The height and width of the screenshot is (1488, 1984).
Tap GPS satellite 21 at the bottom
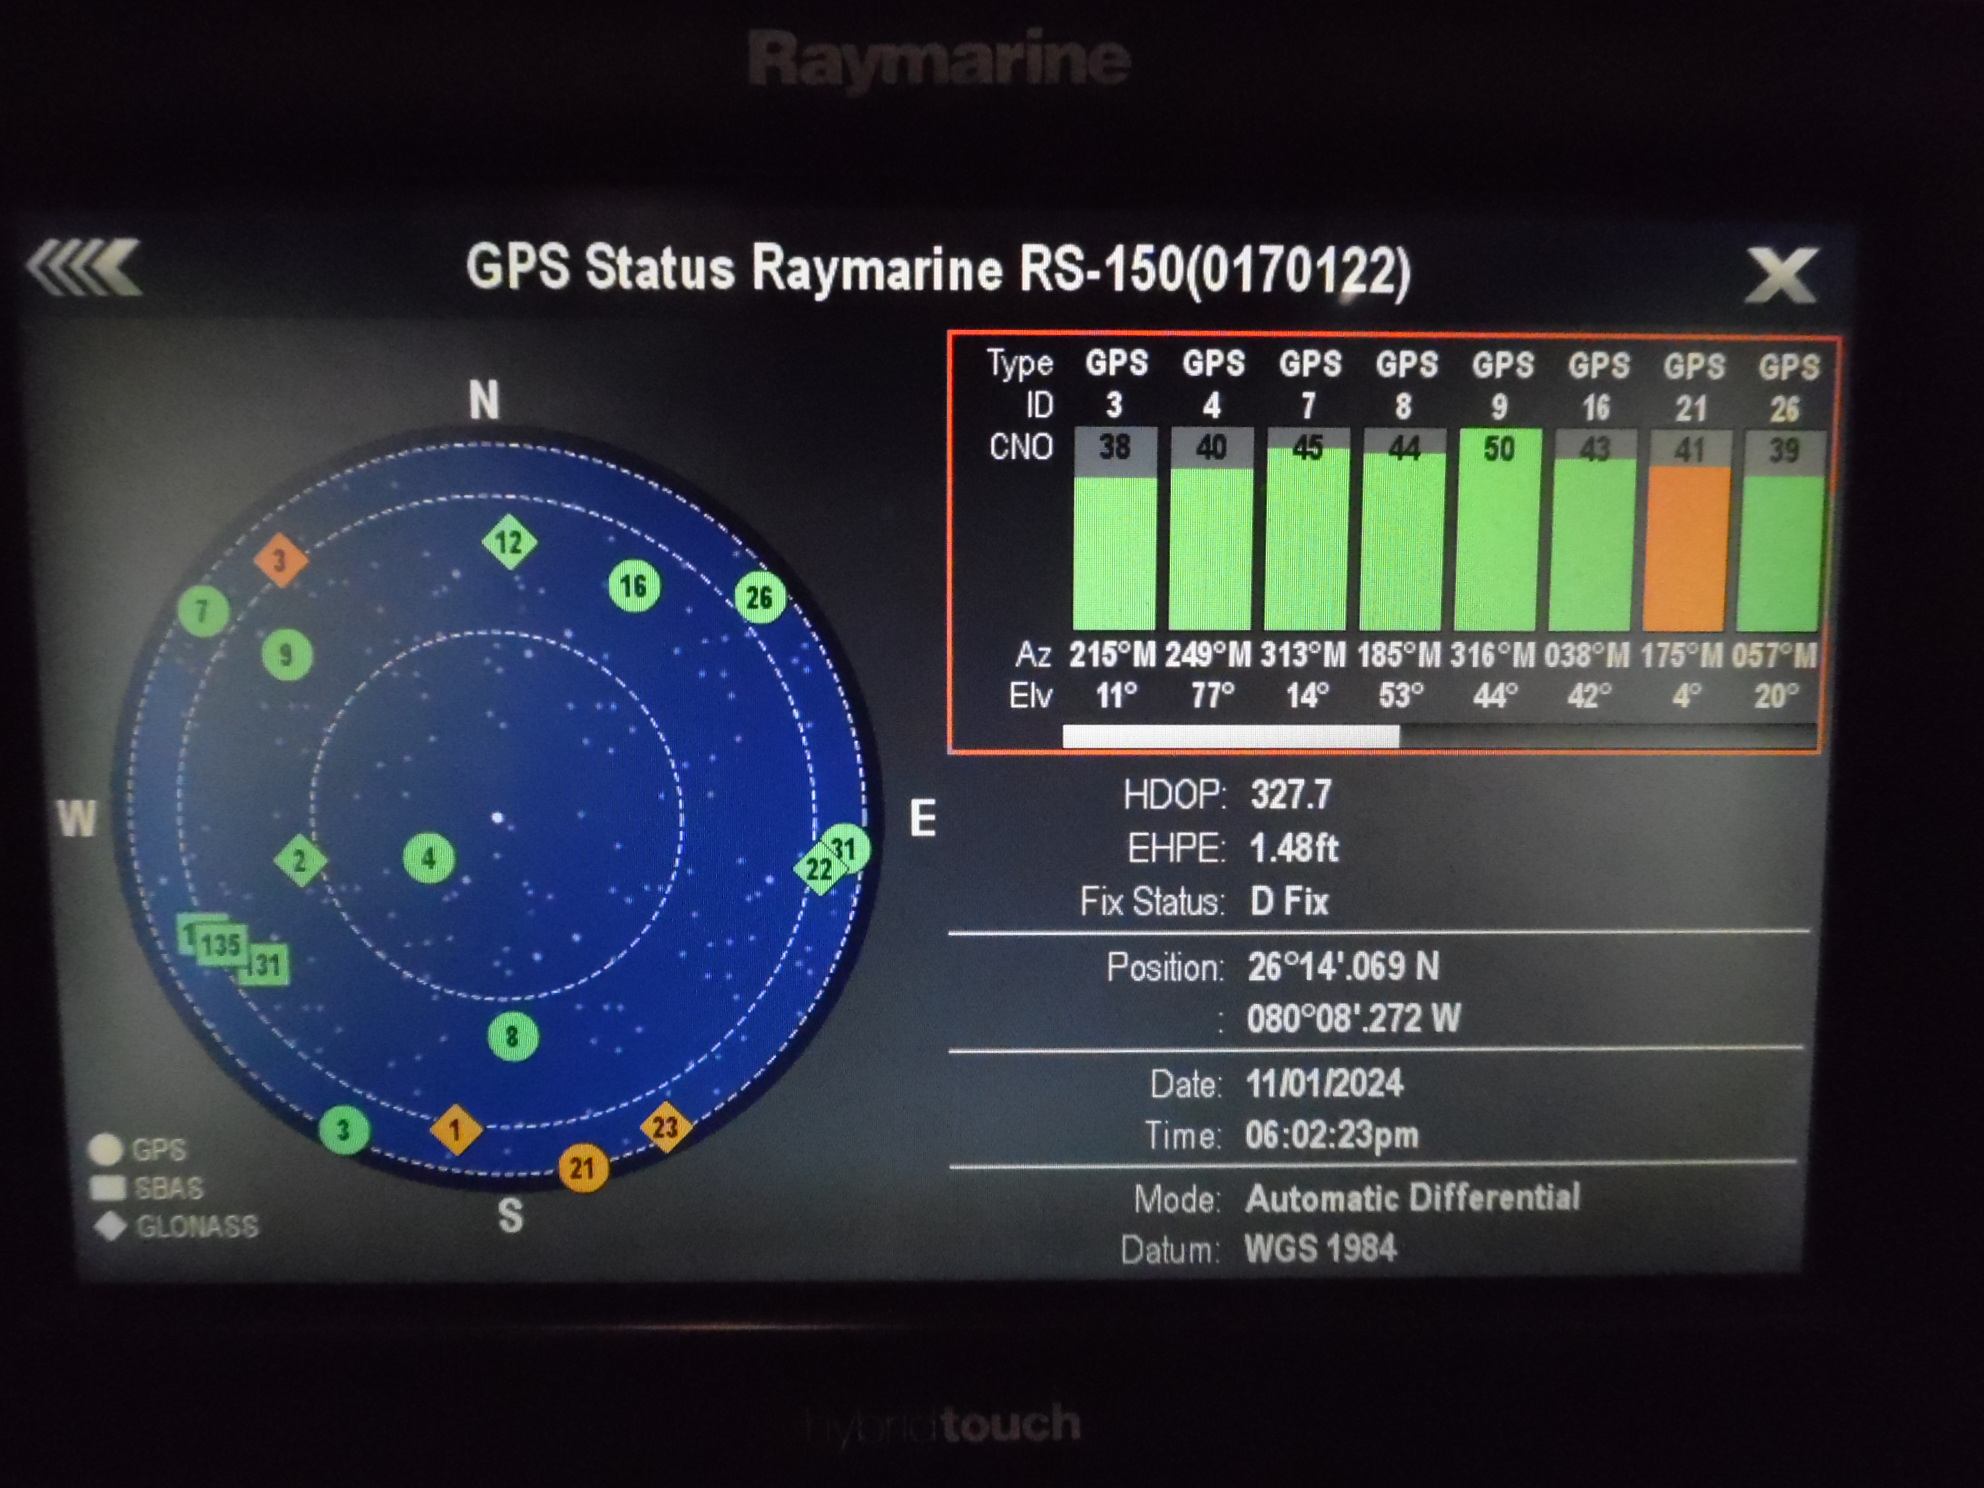pos(585,1167)
